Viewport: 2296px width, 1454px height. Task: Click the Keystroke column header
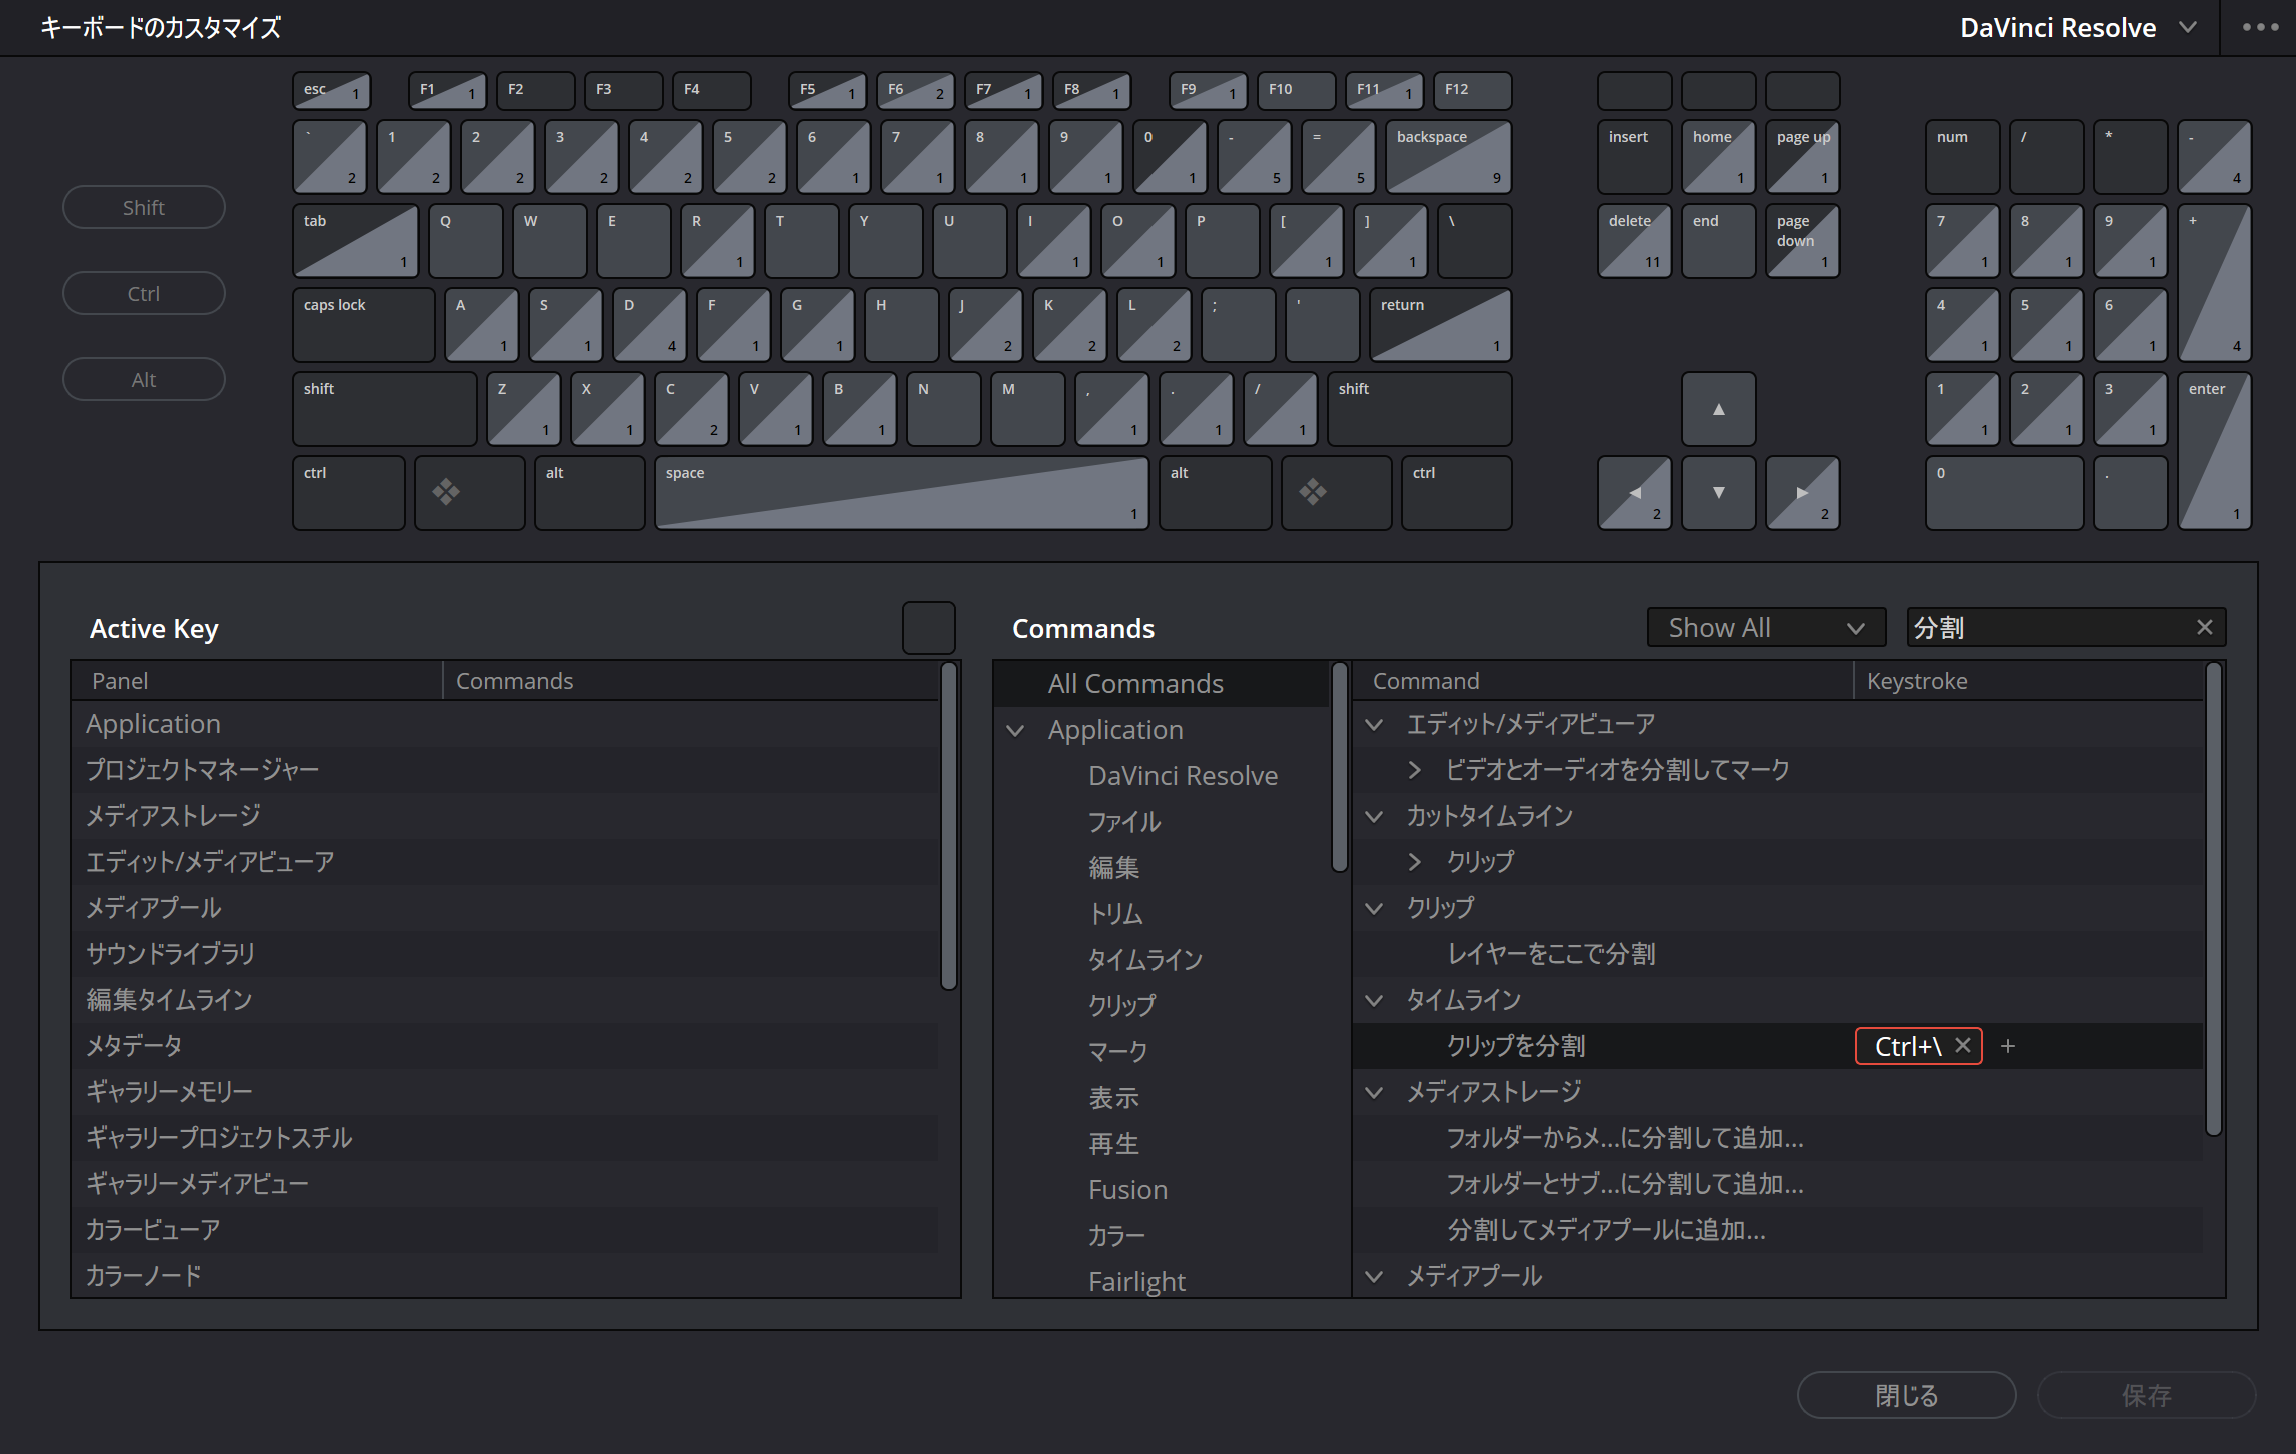pyautogui.click(x=2028, y=681)
